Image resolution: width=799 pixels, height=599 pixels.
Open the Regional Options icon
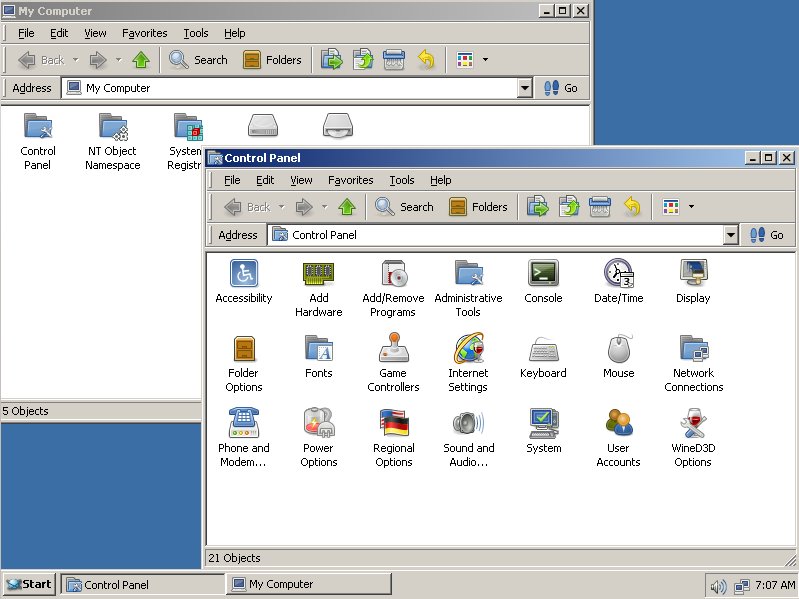click(393, 423)
